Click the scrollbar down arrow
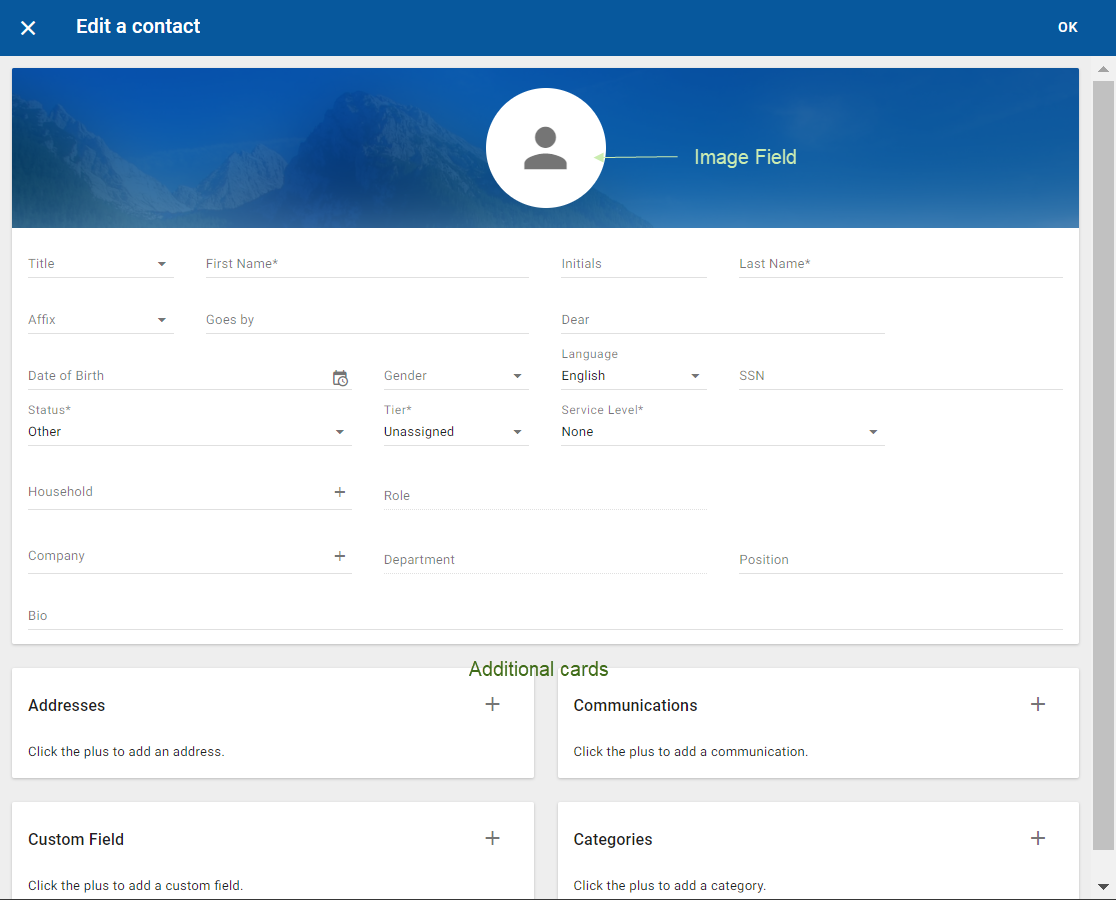Image resolution: width=1116 pixels, height=900 pixels. [x=1104, y=886]
